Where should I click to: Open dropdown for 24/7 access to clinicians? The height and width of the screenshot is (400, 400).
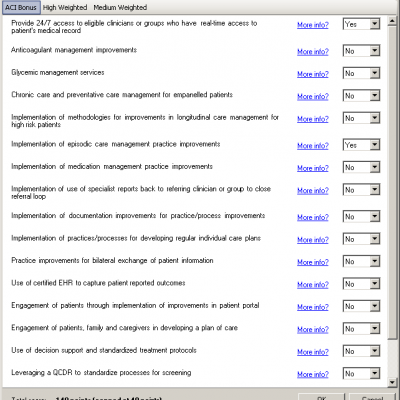pyautogui.click(x=362, y=24)
